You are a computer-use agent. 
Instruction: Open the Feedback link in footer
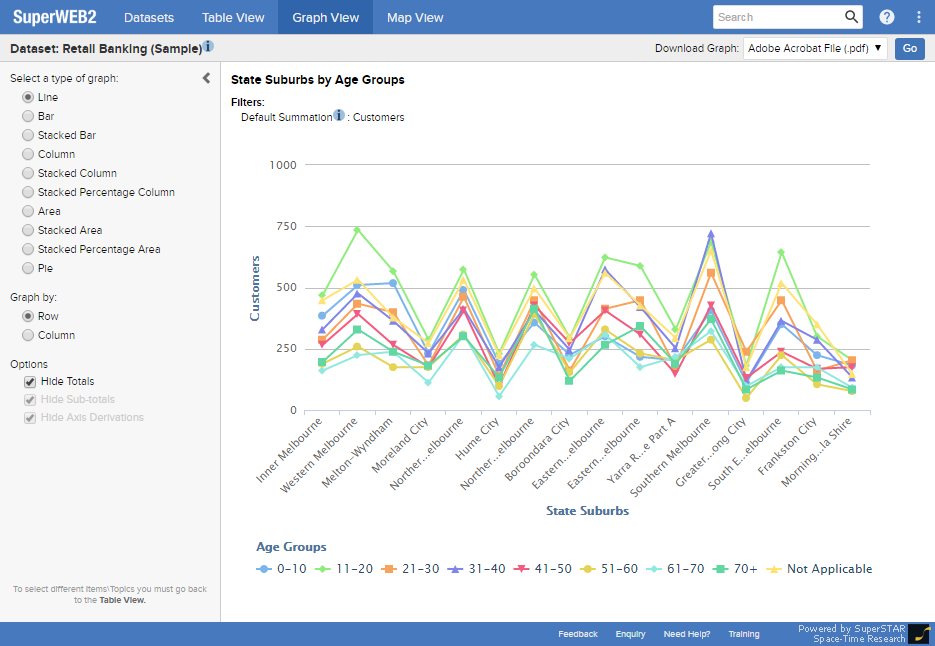point(578,634)
